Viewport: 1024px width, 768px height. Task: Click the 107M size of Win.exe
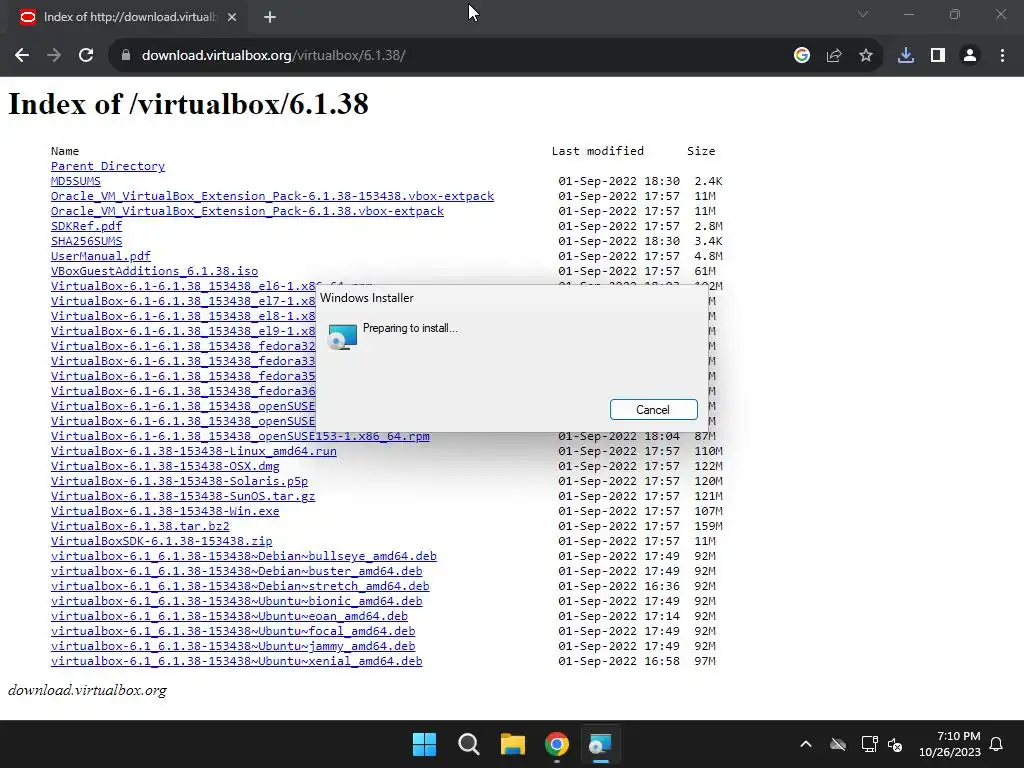[709, 511]
